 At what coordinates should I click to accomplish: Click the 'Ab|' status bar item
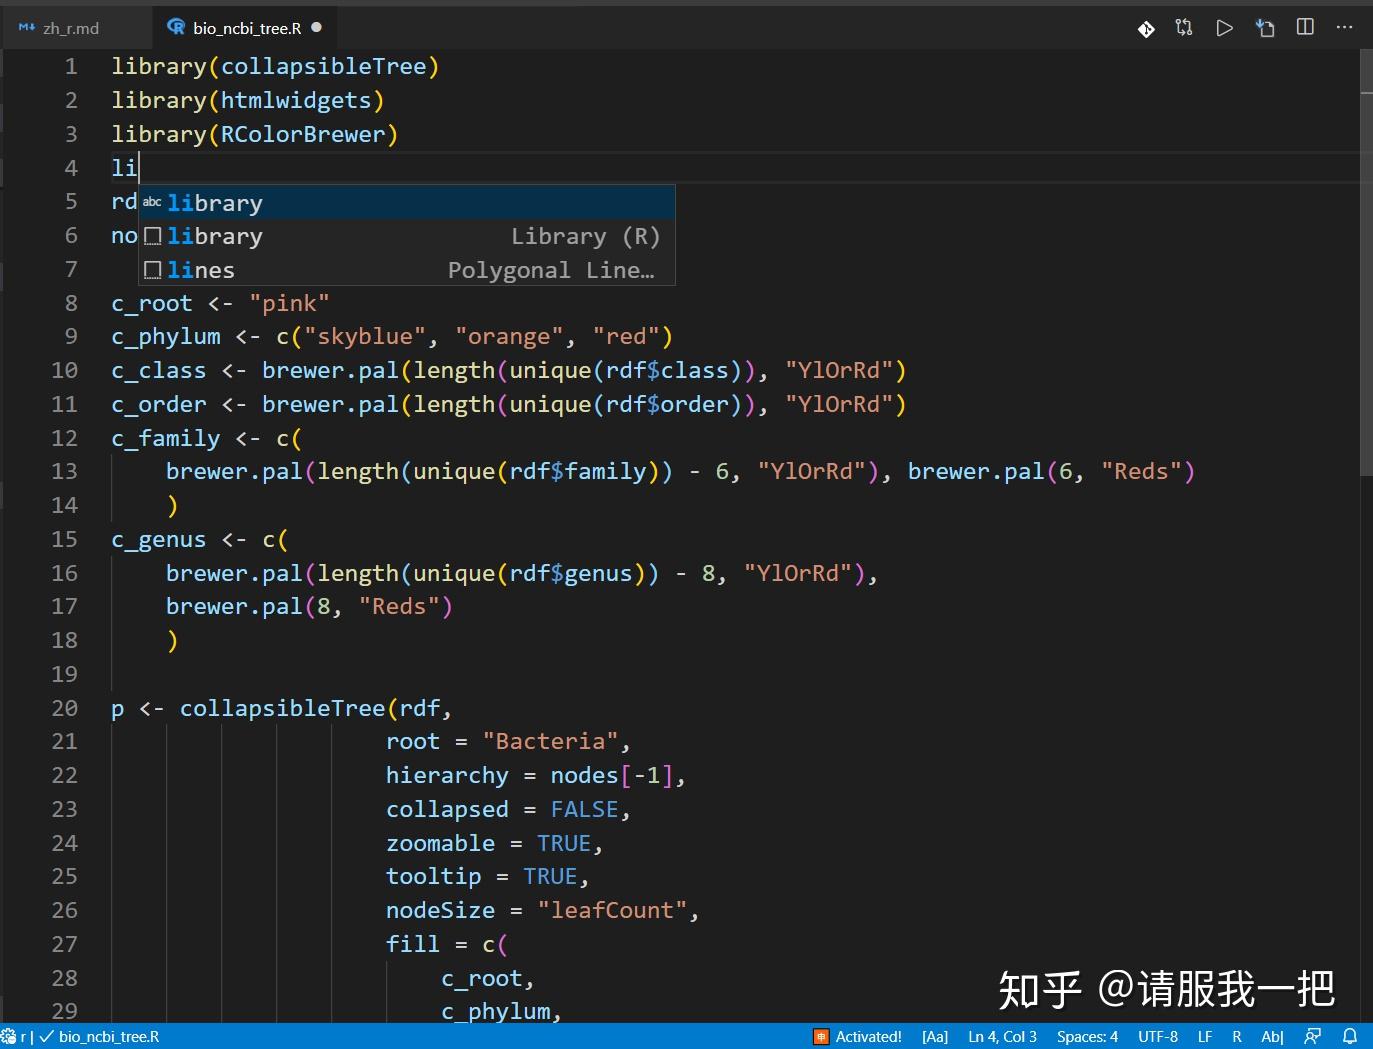point(1272,1037)
